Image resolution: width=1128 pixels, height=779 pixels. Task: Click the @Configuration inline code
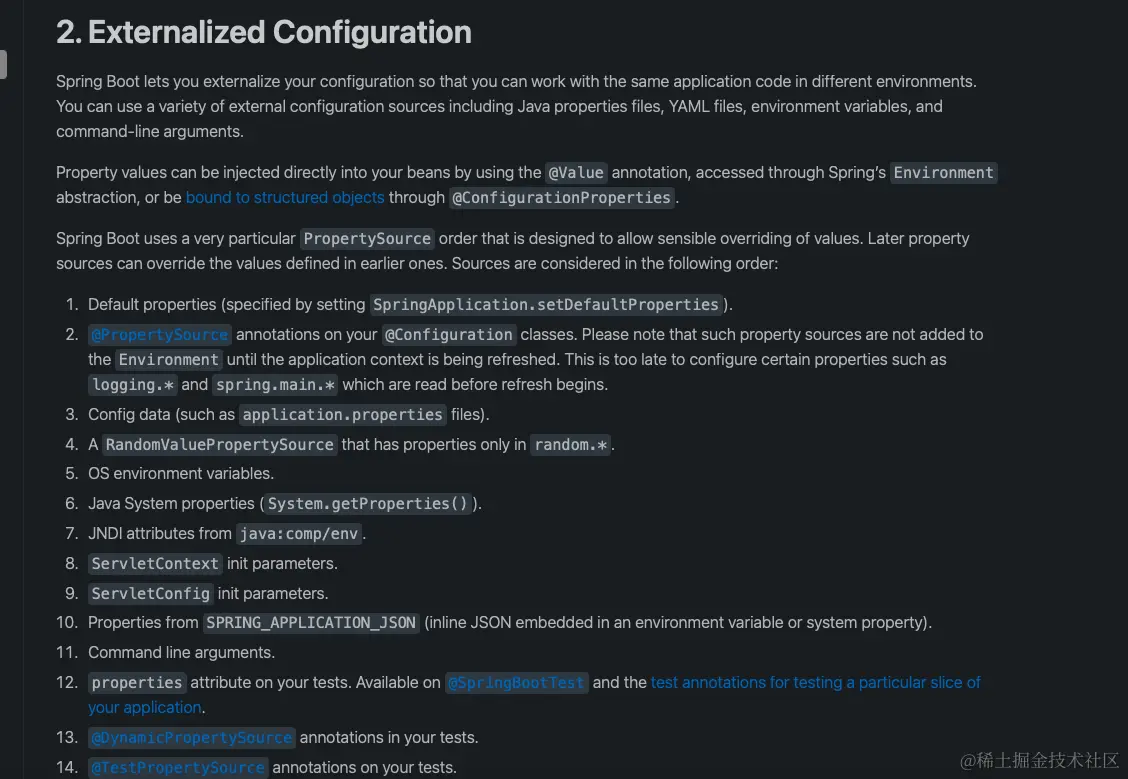(449, 335)
